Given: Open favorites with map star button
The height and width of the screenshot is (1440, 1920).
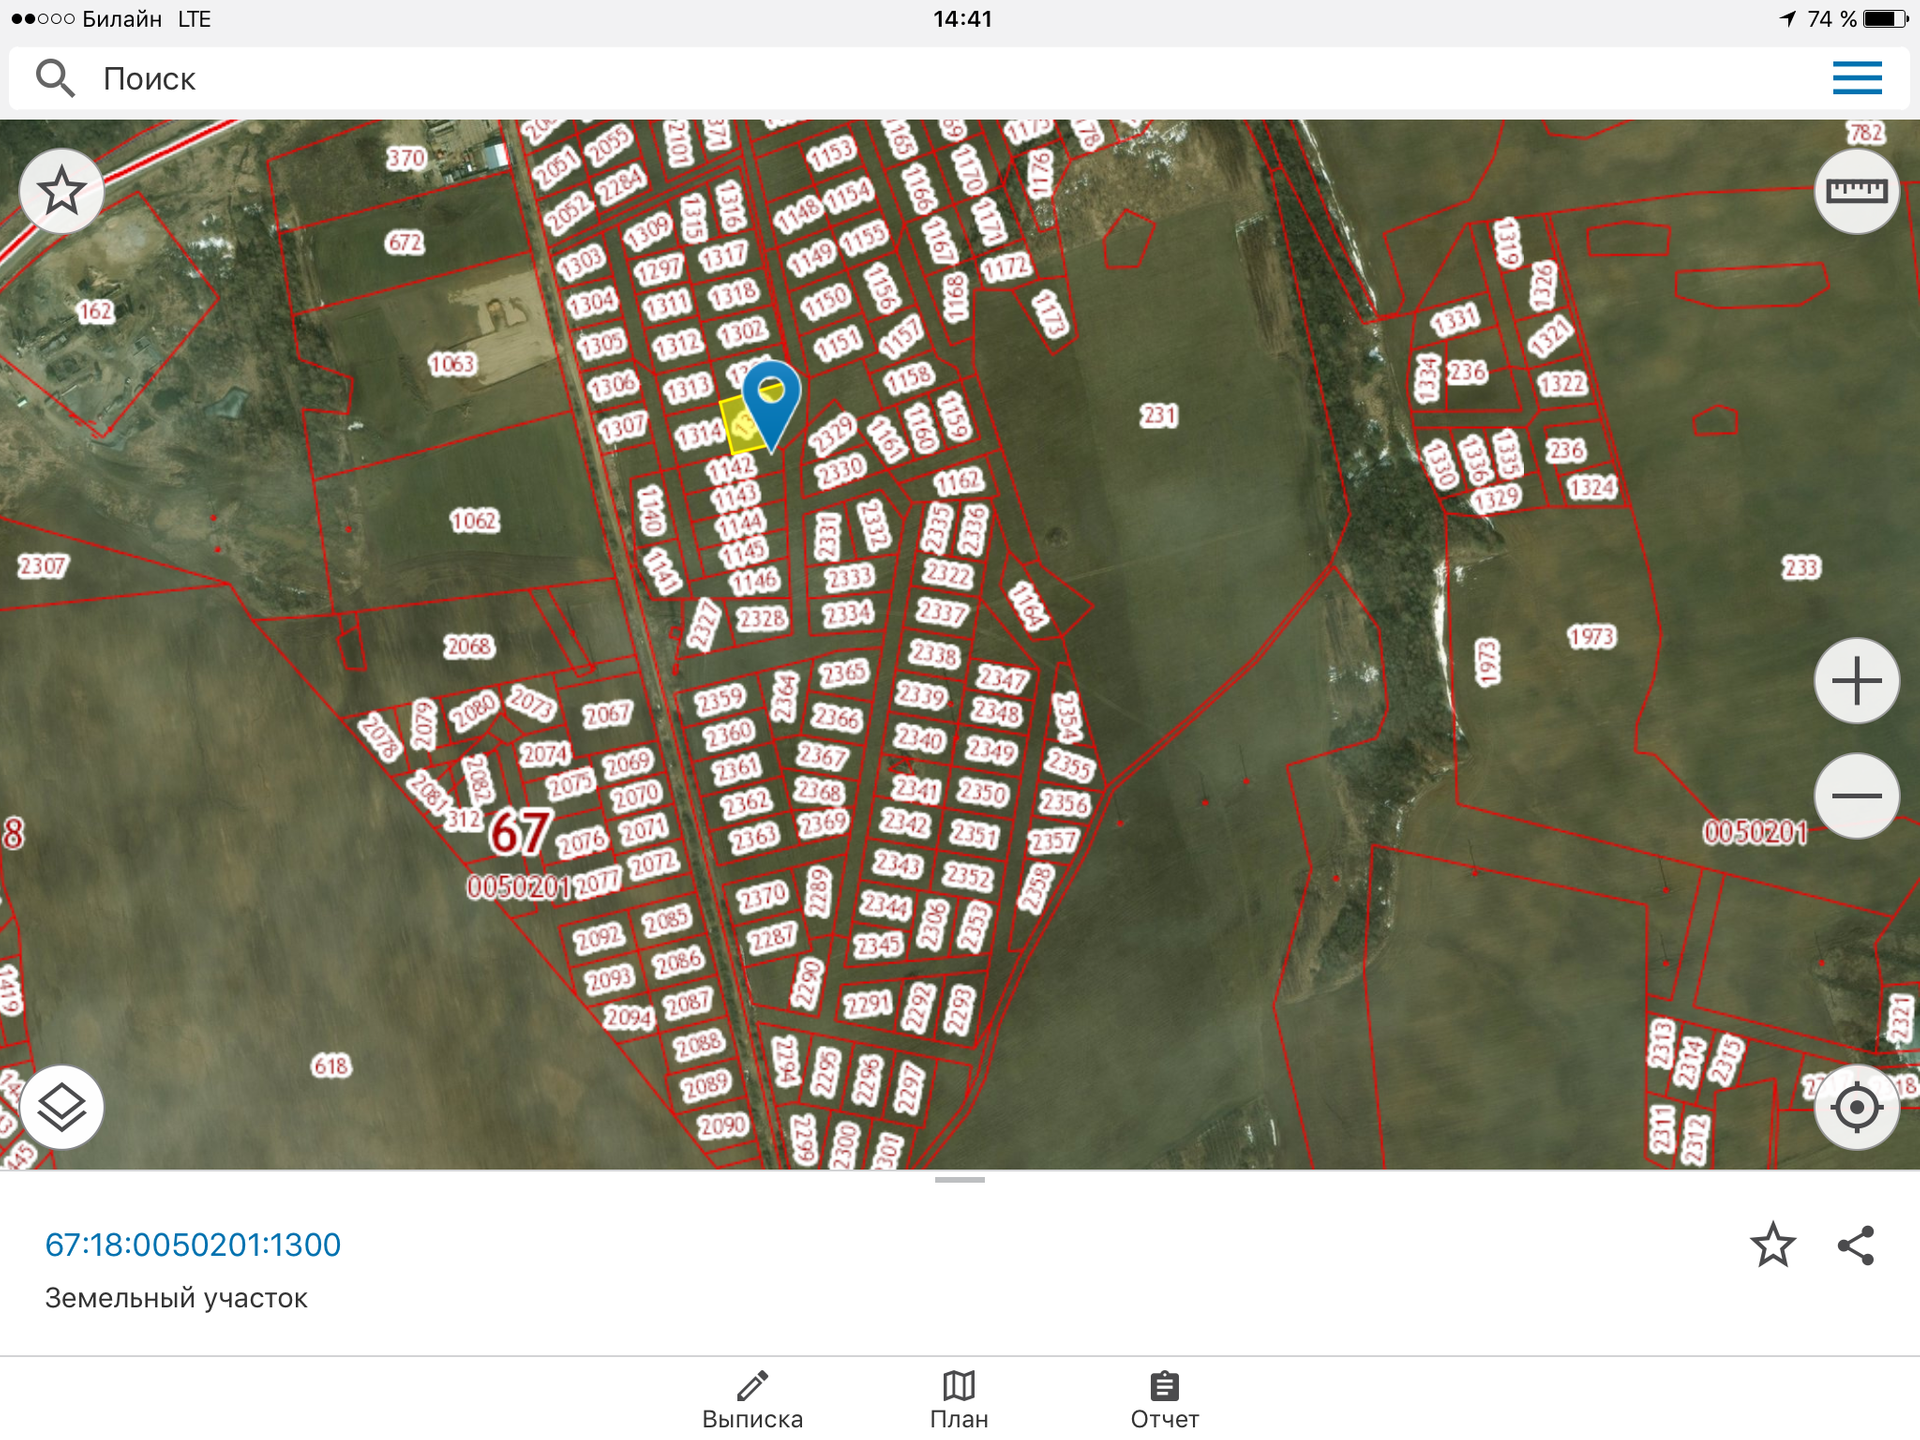Looking at the screenshot, I should 62,191.
